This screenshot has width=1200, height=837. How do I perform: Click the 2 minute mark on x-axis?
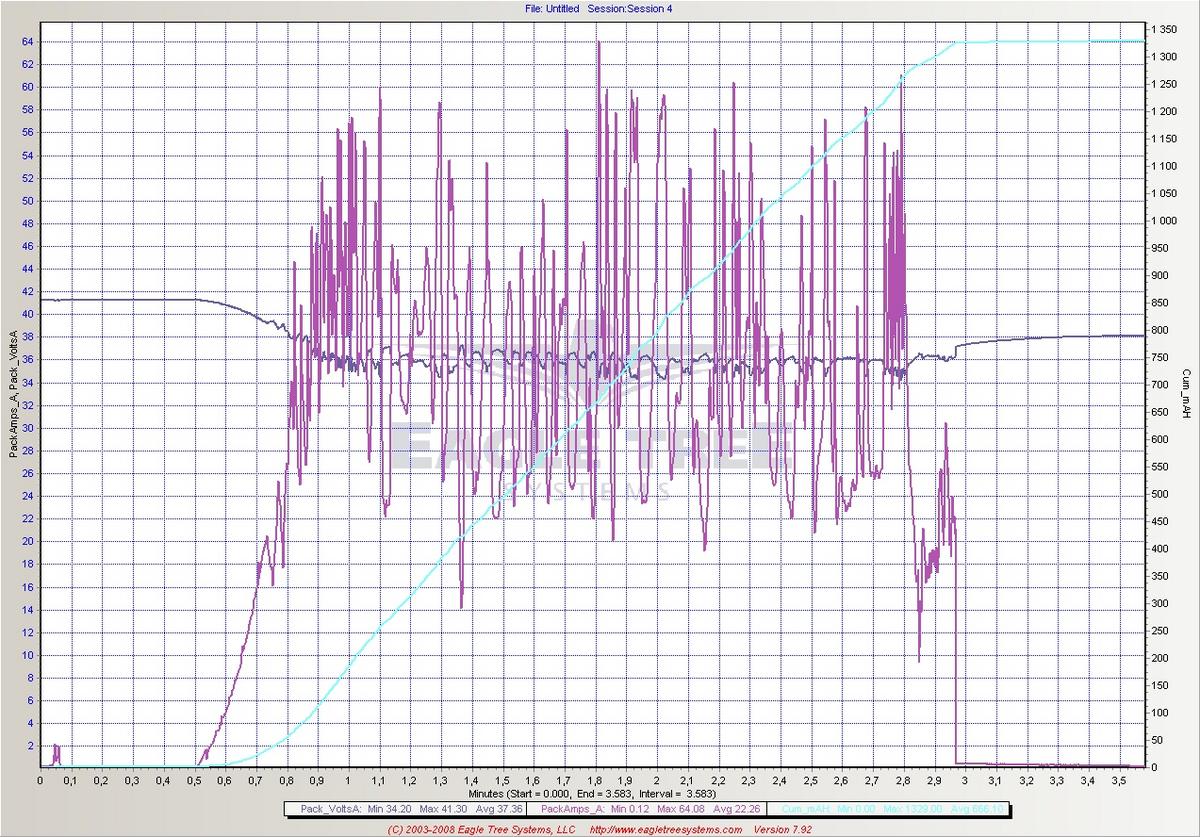(656, 779)
